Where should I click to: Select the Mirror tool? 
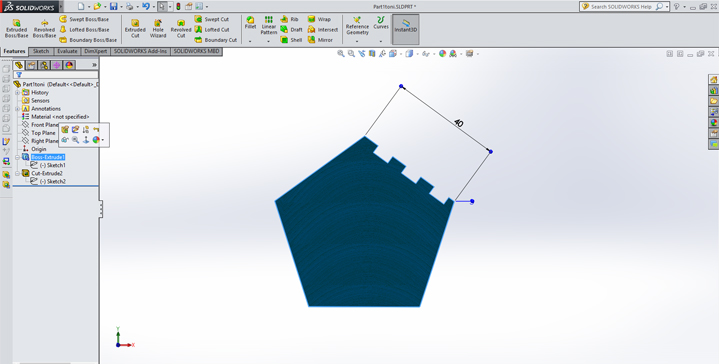[320, 40]
